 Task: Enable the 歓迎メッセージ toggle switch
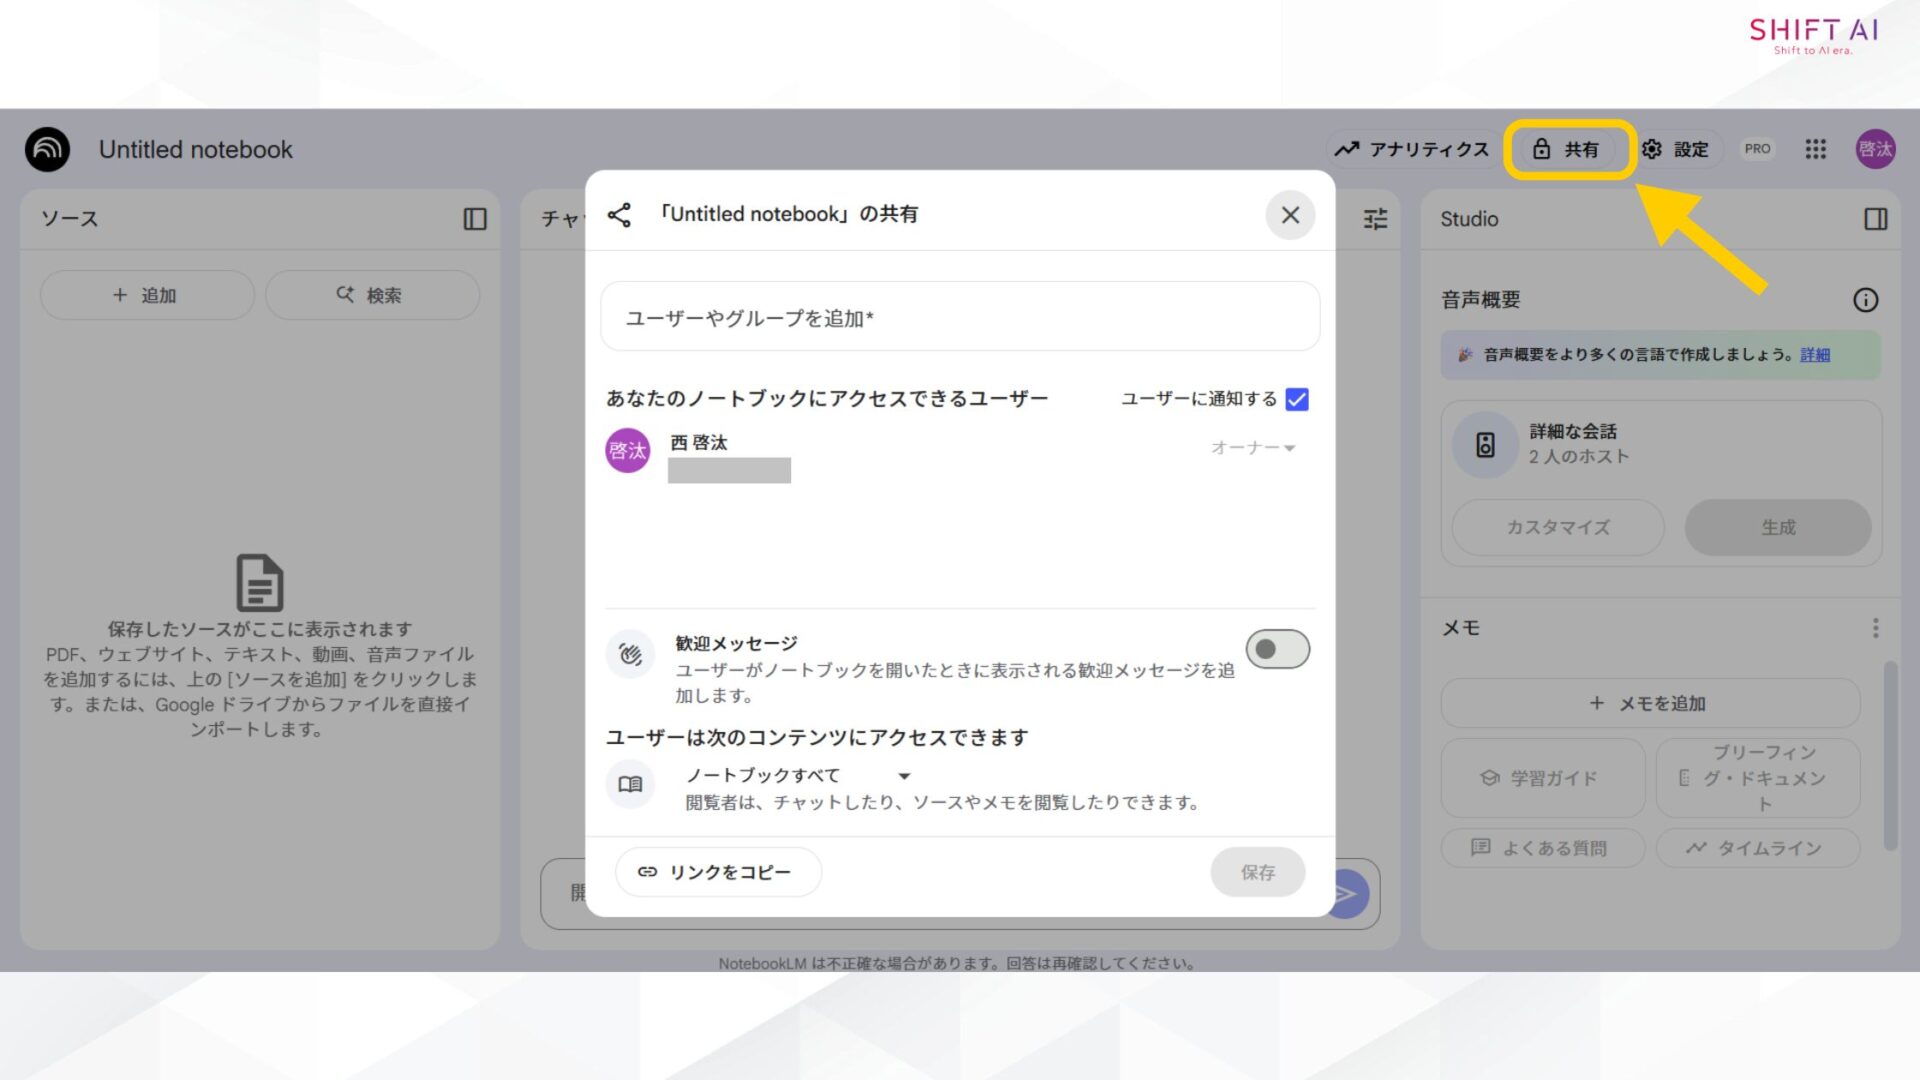pyautogui.click(x=1277, y=649)
